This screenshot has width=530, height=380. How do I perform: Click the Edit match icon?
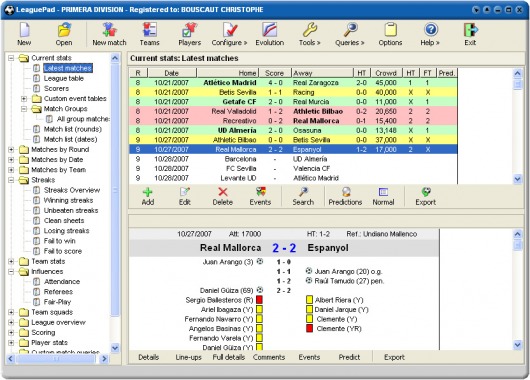(185, 196)
